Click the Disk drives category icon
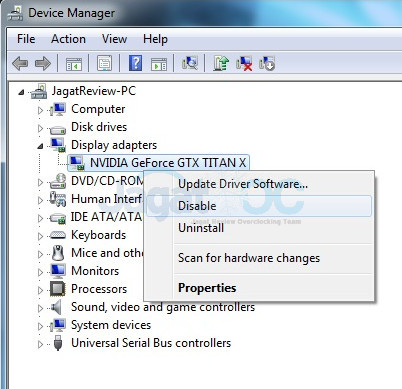Image resolution: width=402 pixels, height=389 pixels. [57, 129]
